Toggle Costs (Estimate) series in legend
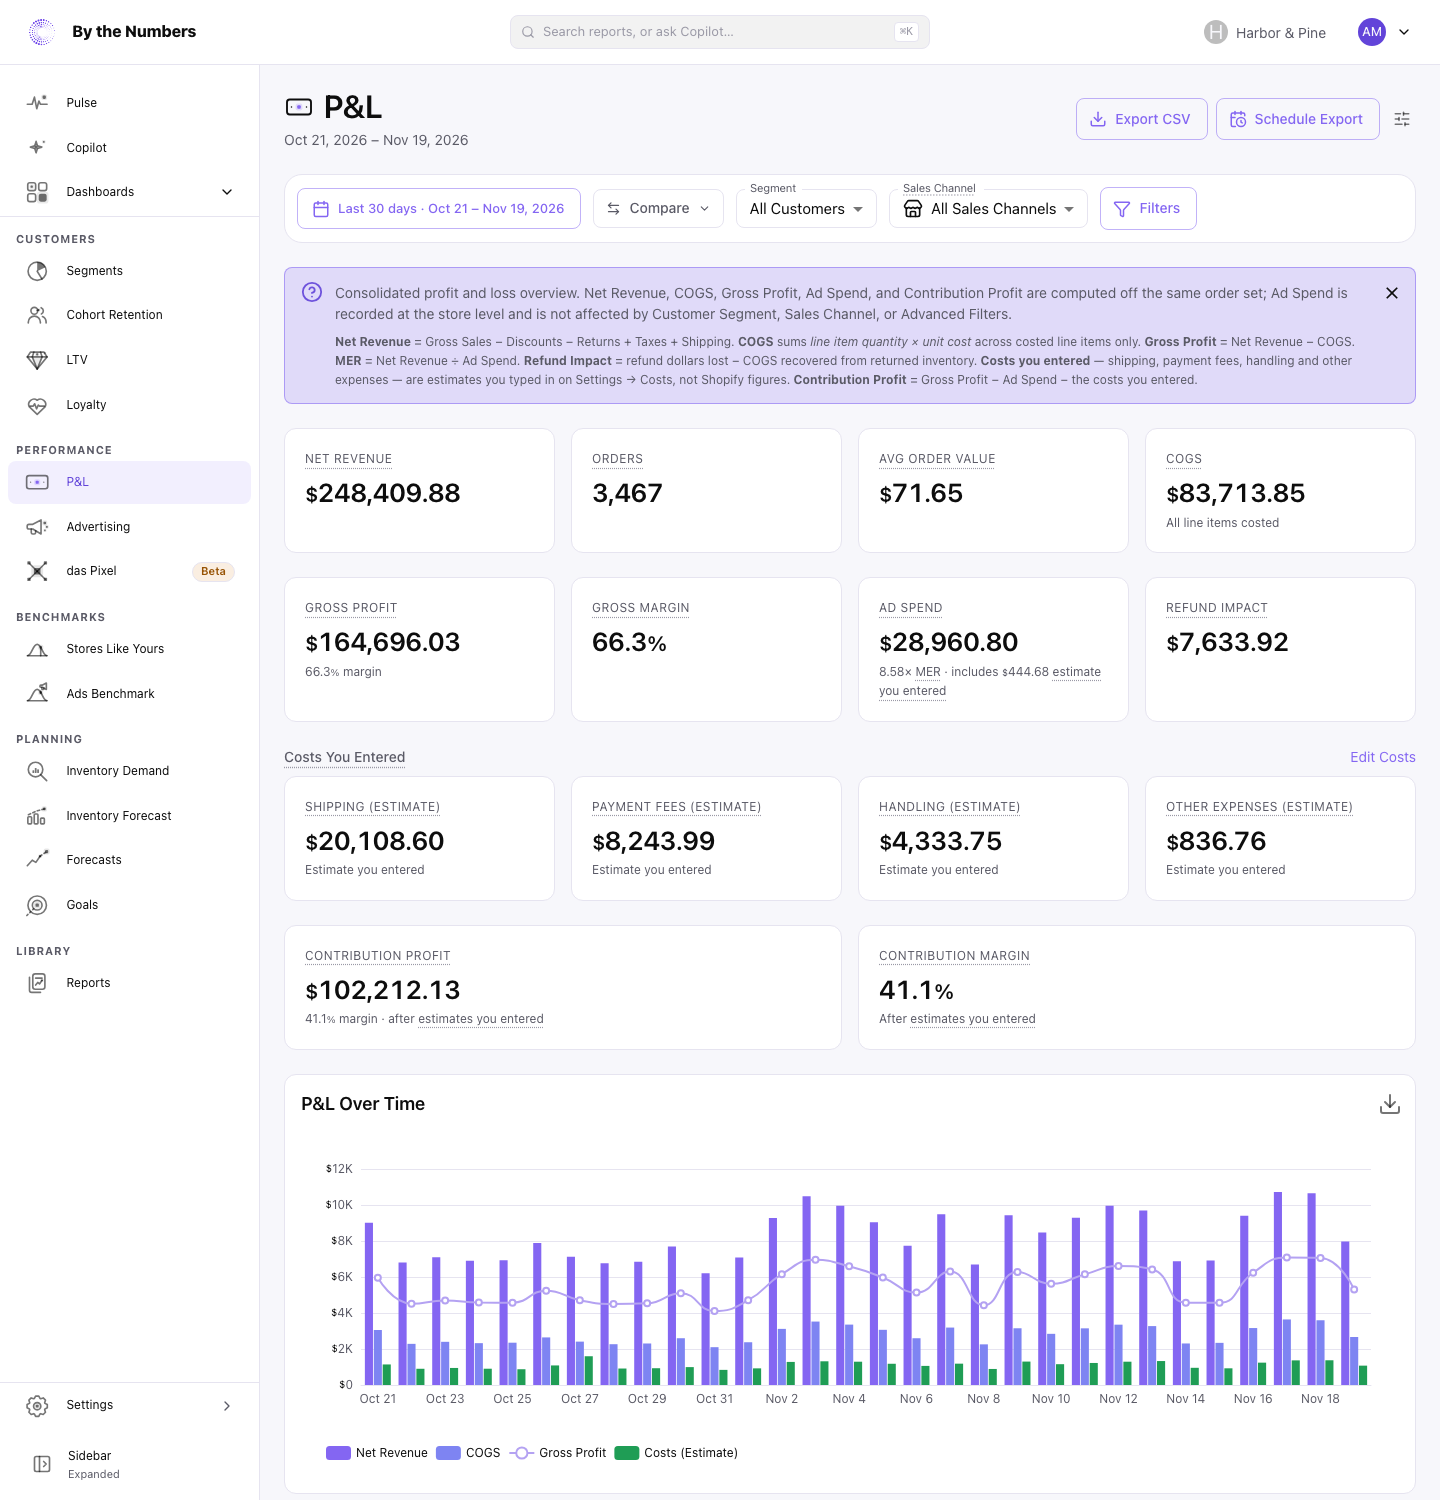This screenshot has height=1500, width=1440. point(676,1453)
